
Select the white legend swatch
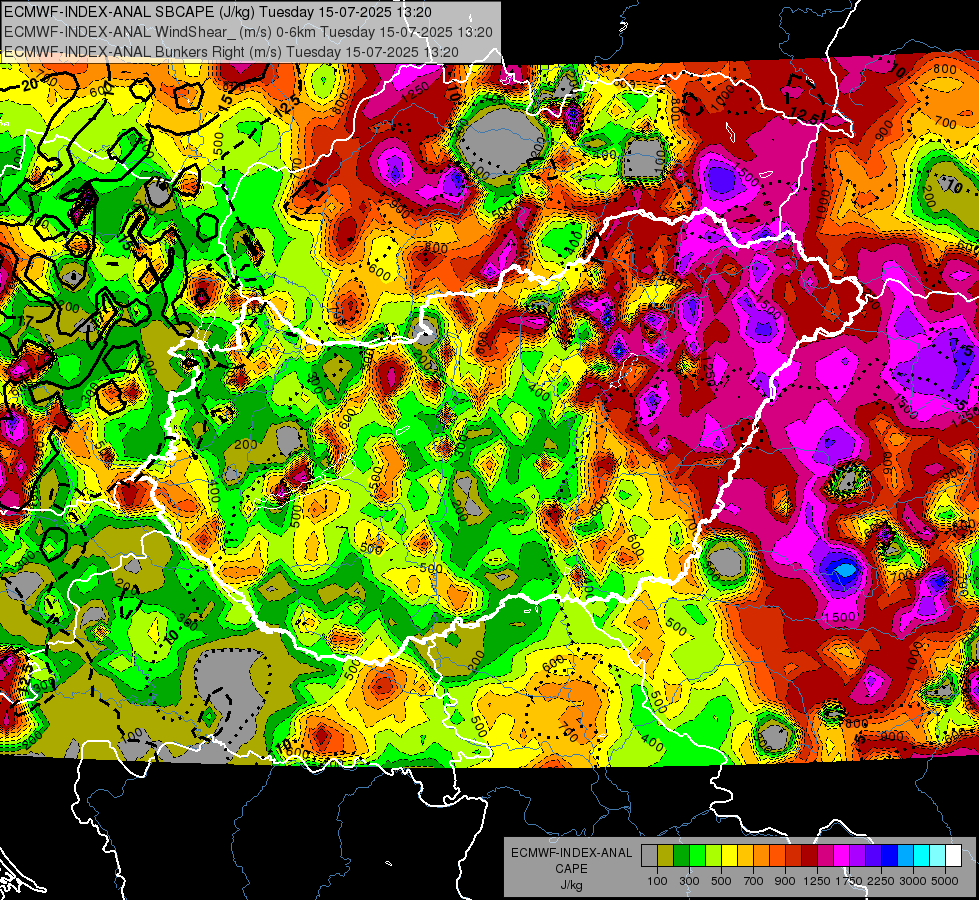coord(953,855)
